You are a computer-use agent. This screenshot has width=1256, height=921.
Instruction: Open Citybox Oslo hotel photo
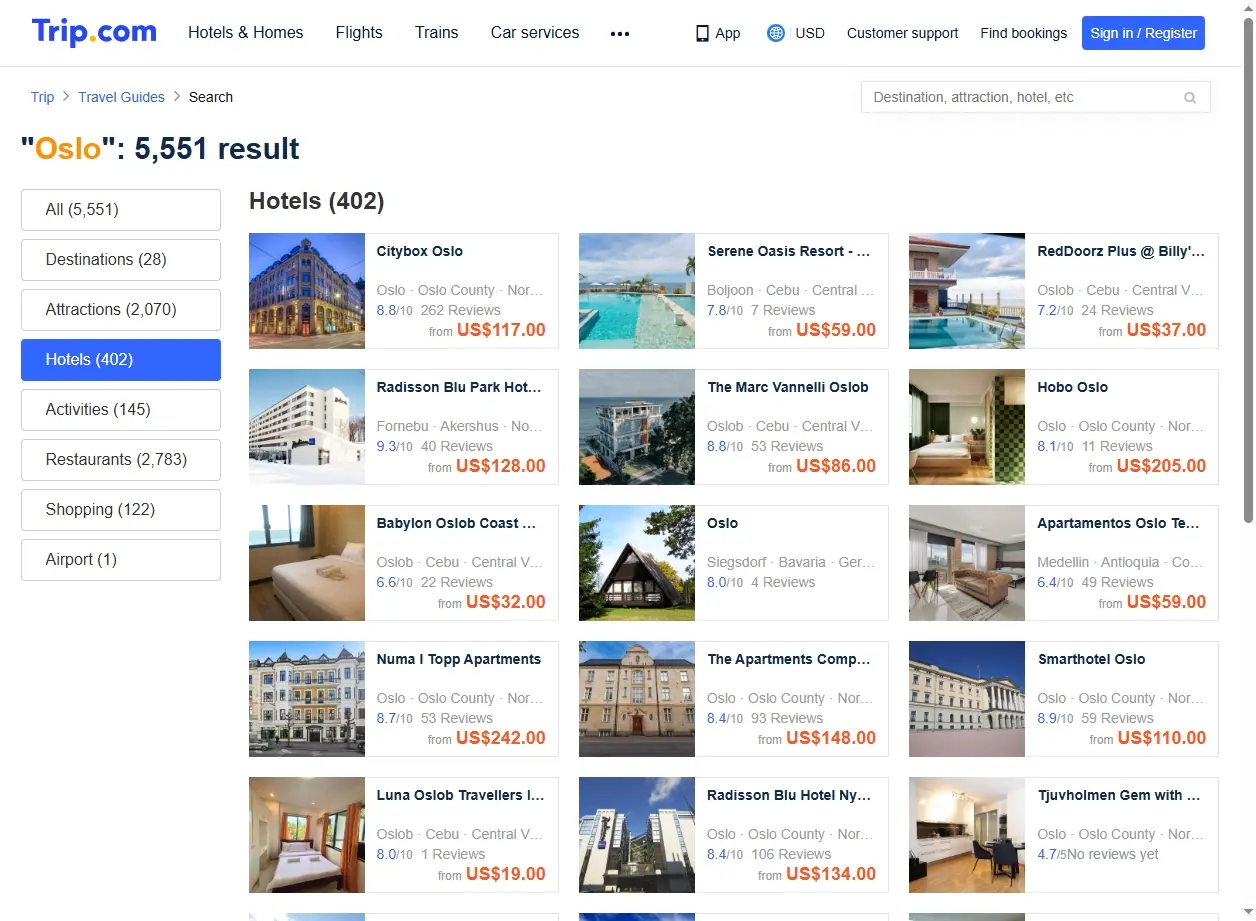click(307, 291)
